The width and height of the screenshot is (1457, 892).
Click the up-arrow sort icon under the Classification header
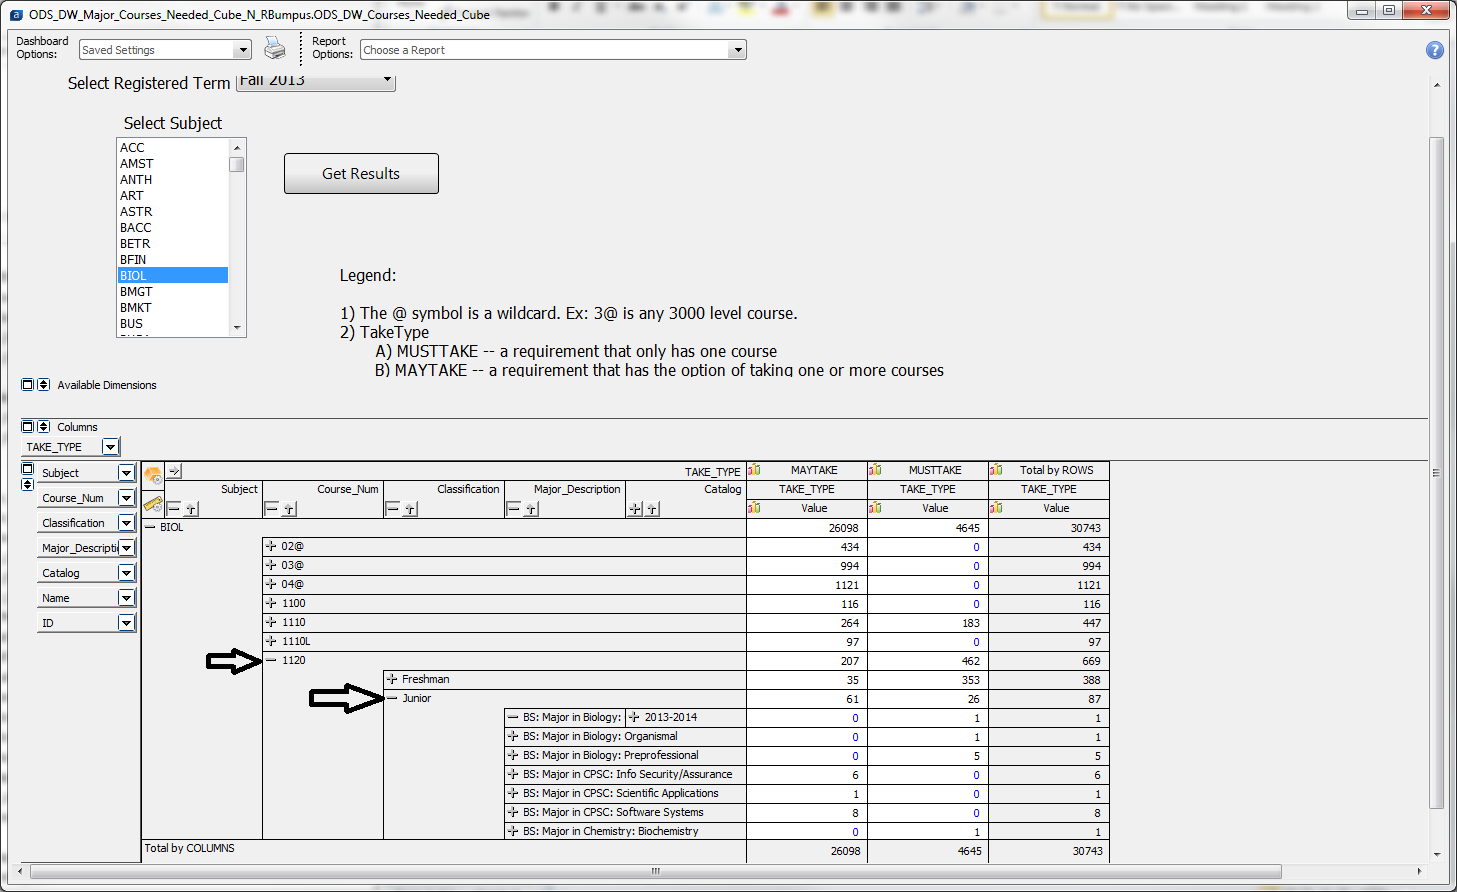click(410, 509)
